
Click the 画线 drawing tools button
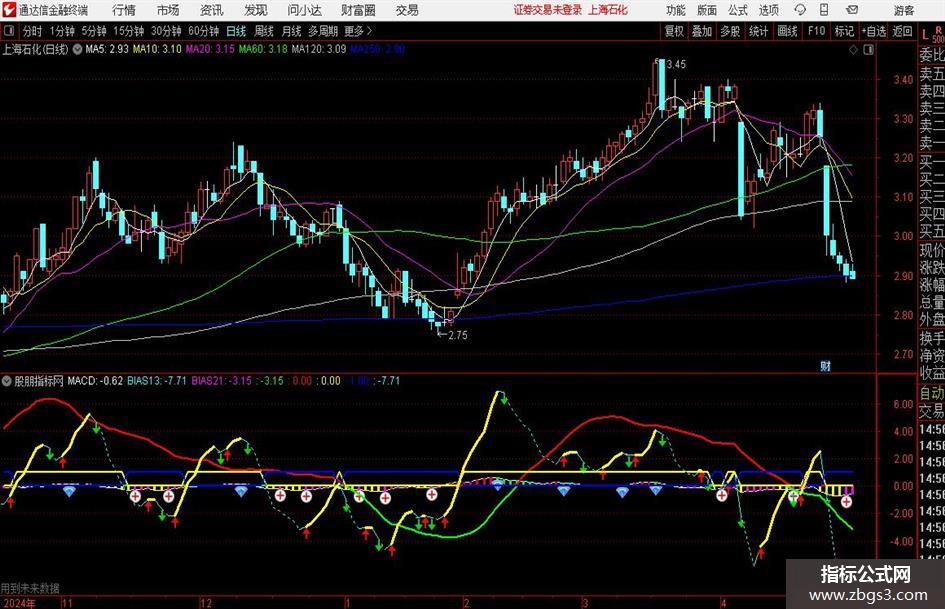coord(787,31)
